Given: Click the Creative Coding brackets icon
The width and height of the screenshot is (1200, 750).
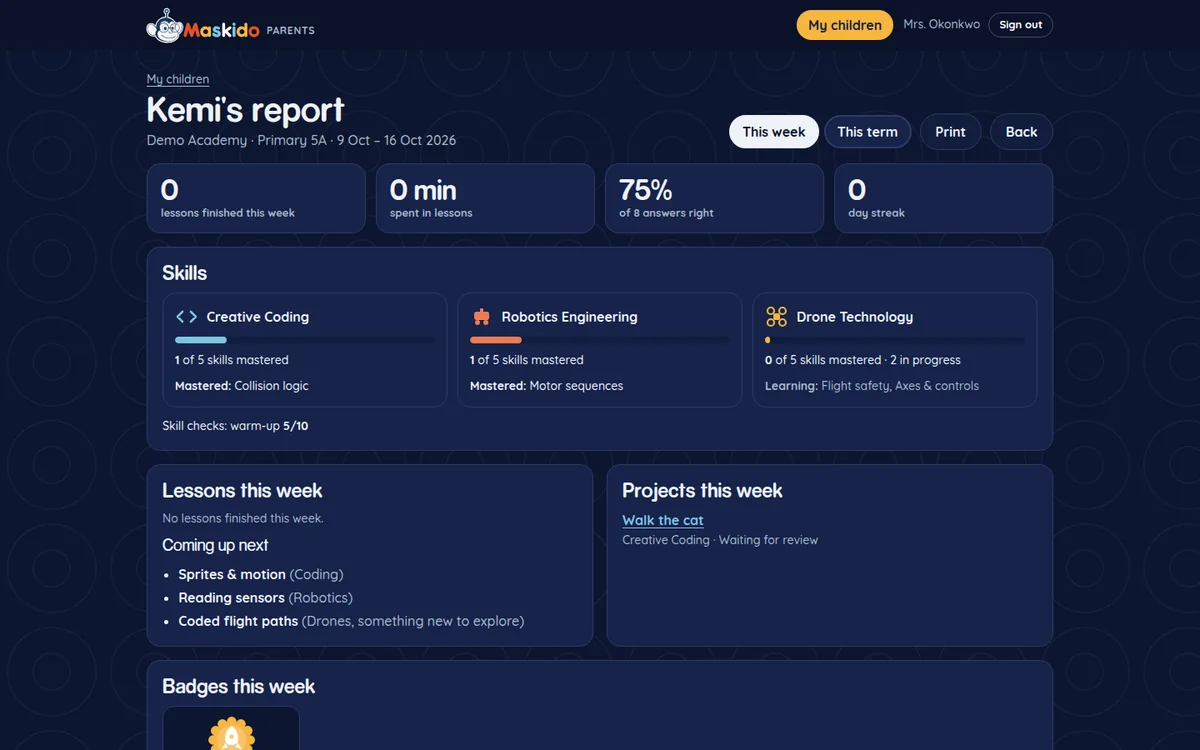Looking at the screenshot, I should pyautogui.click(x=187, y=317).
